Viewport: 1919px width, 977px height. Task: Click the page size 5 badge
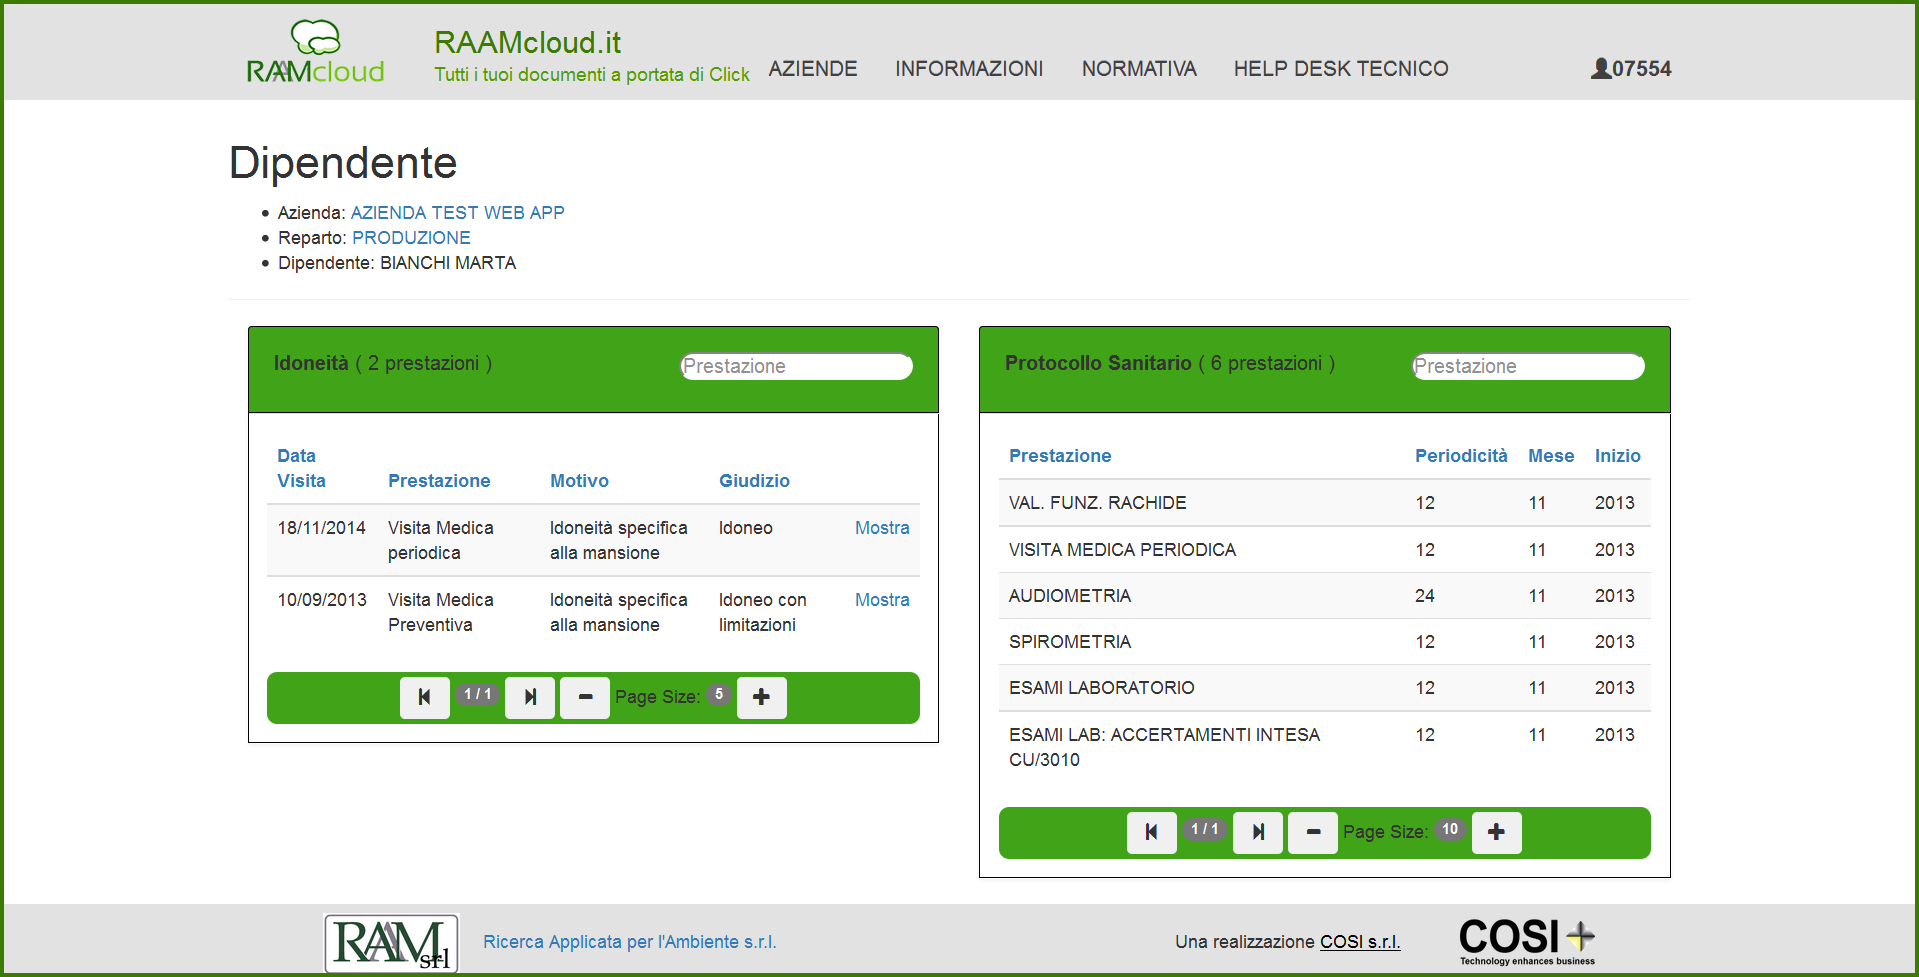719,694
